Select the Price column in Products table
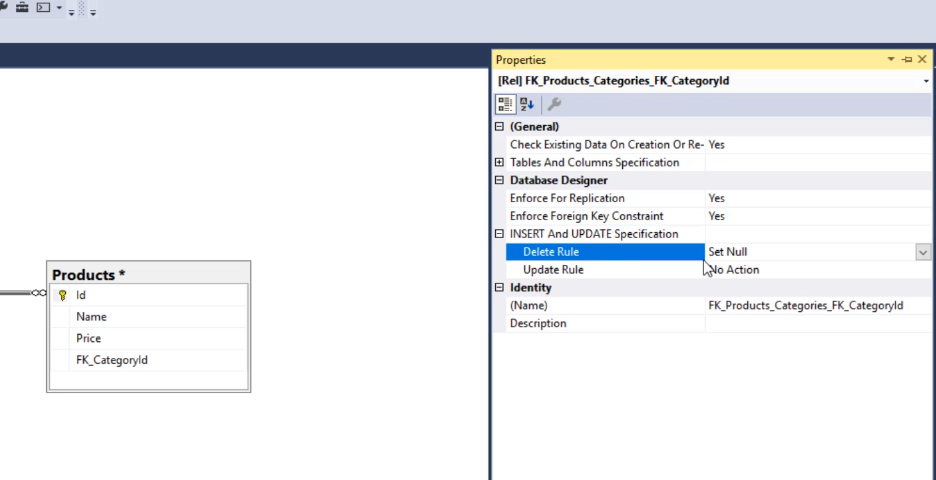The image size is (936, 480). tap(149, 338)
